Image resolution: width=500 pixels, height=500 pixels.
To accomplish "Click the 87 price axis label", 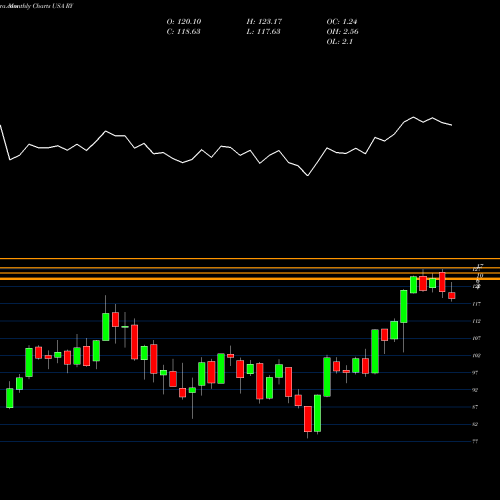I will [475, 407].
